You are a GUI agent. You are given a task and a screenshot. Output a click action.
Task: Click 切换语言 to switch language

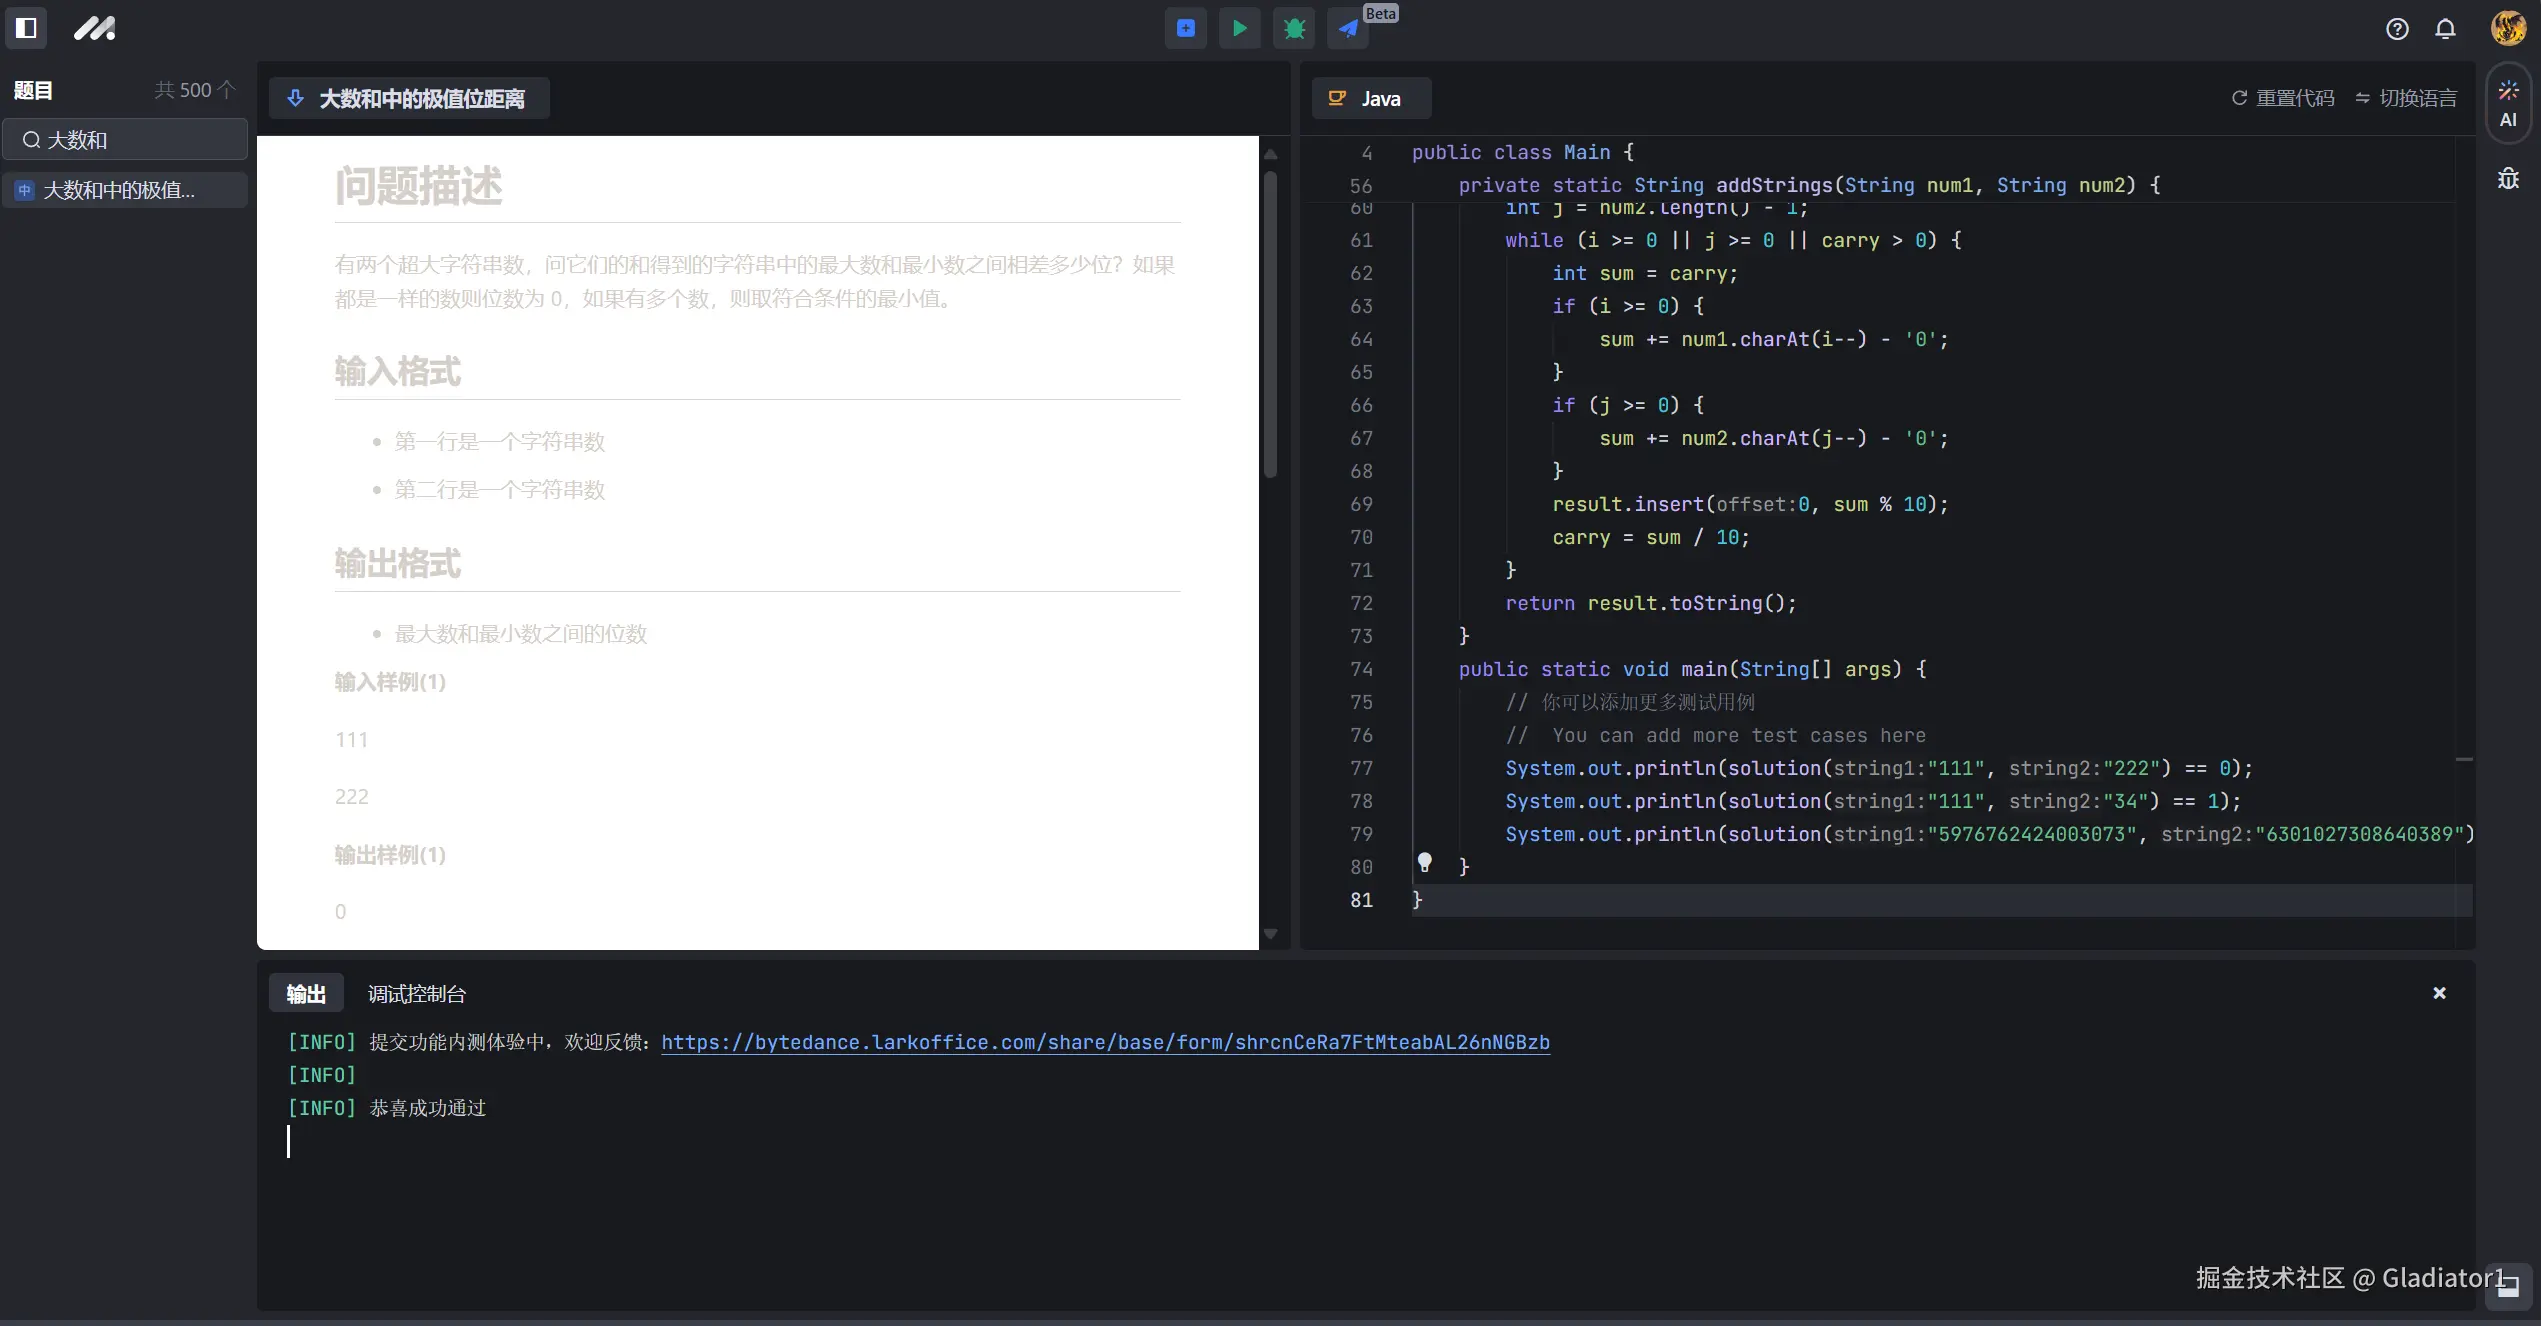(x=2405, y=98)
